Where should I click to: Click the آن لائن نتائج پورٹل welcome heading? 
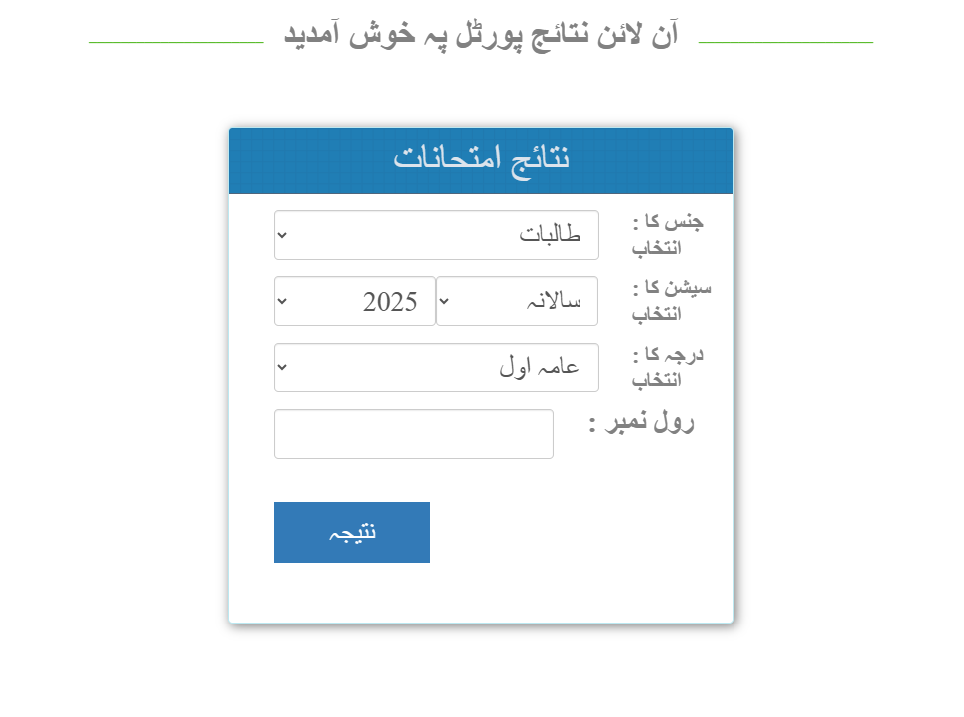coord(481,35)
